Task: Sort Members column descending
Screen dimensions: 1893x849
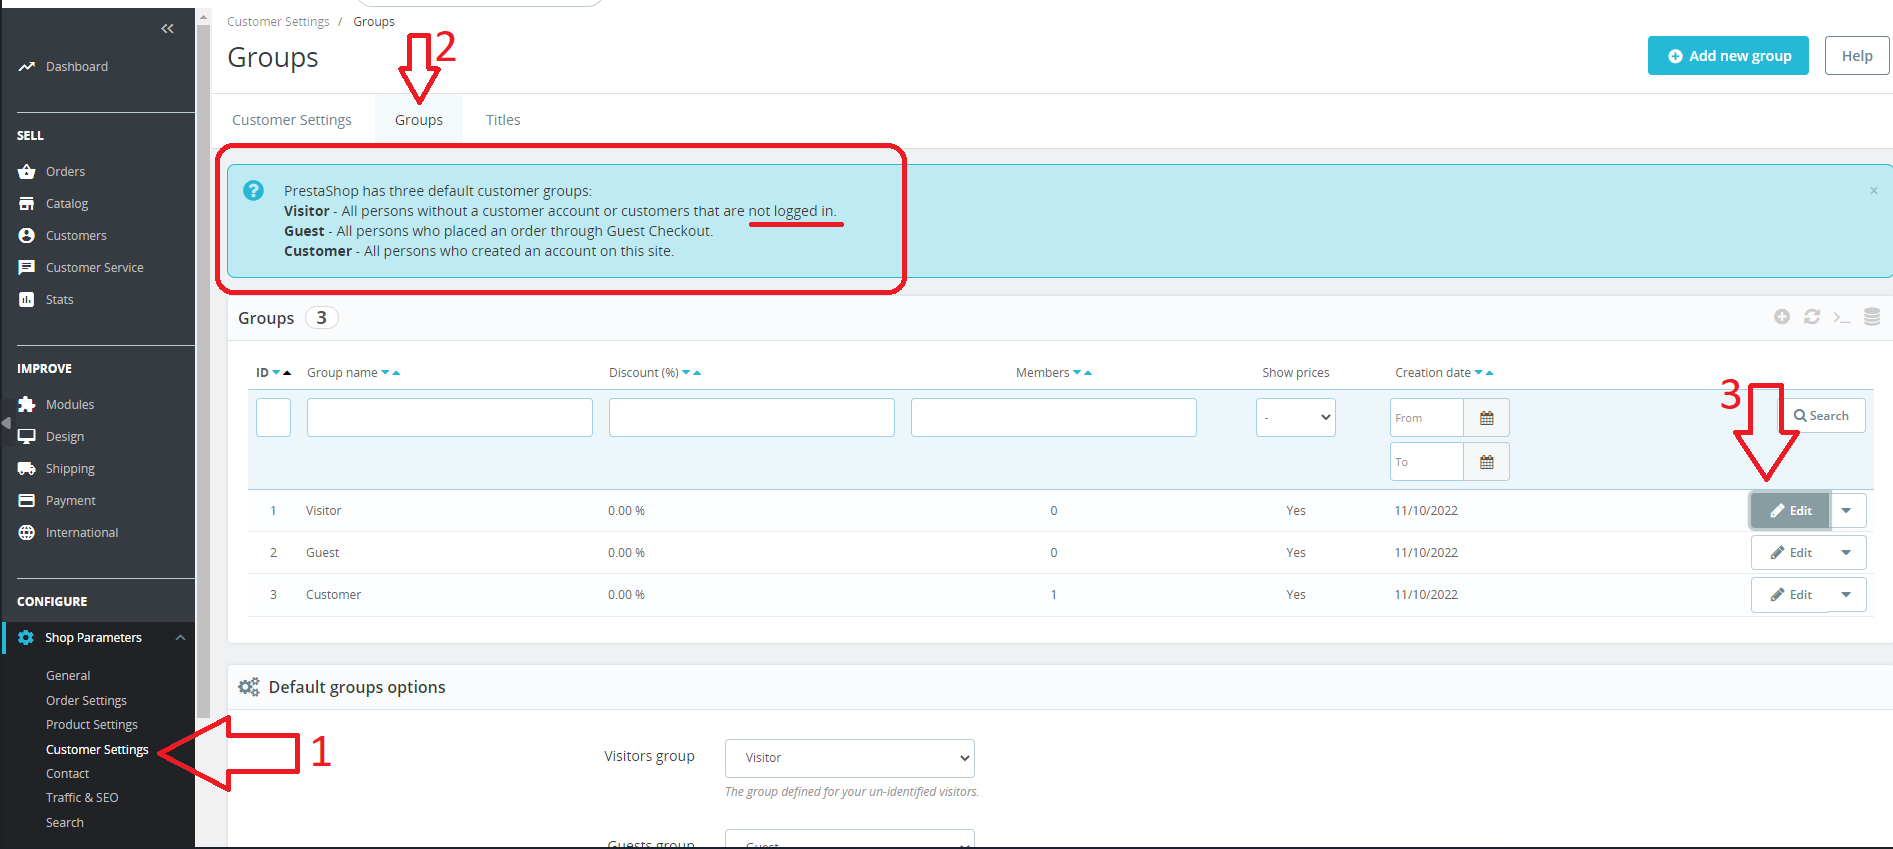Action: point(1077,373)
